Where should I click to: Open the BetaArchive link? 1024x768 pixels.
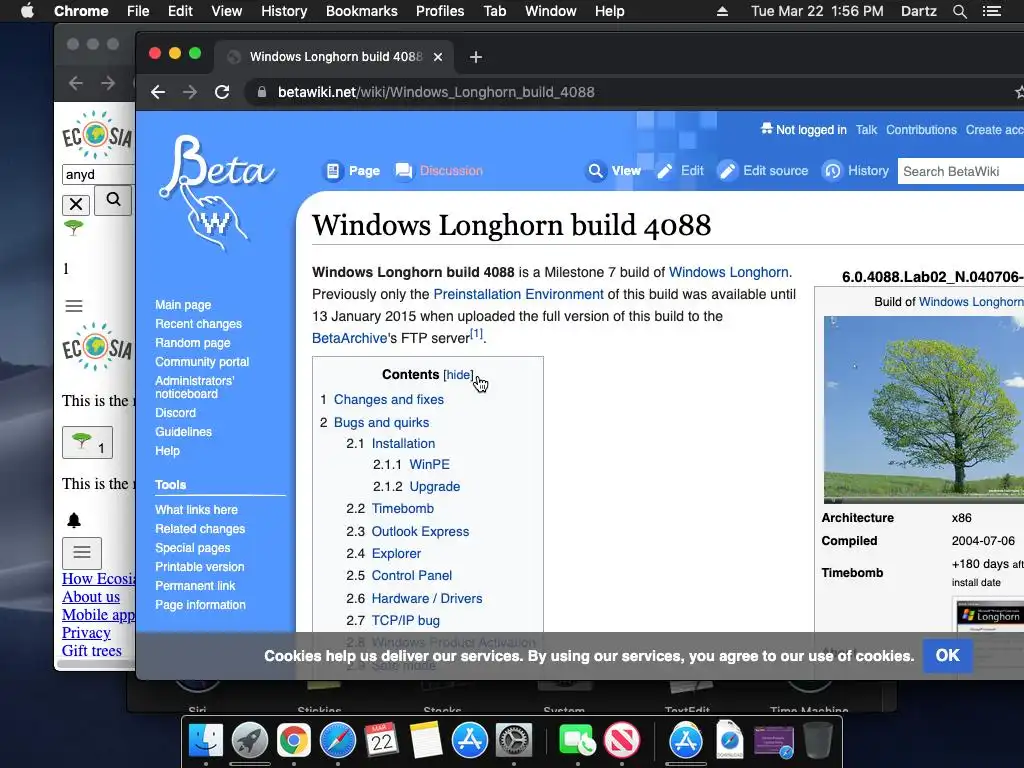pyautogui.click(x=349, y=338)
